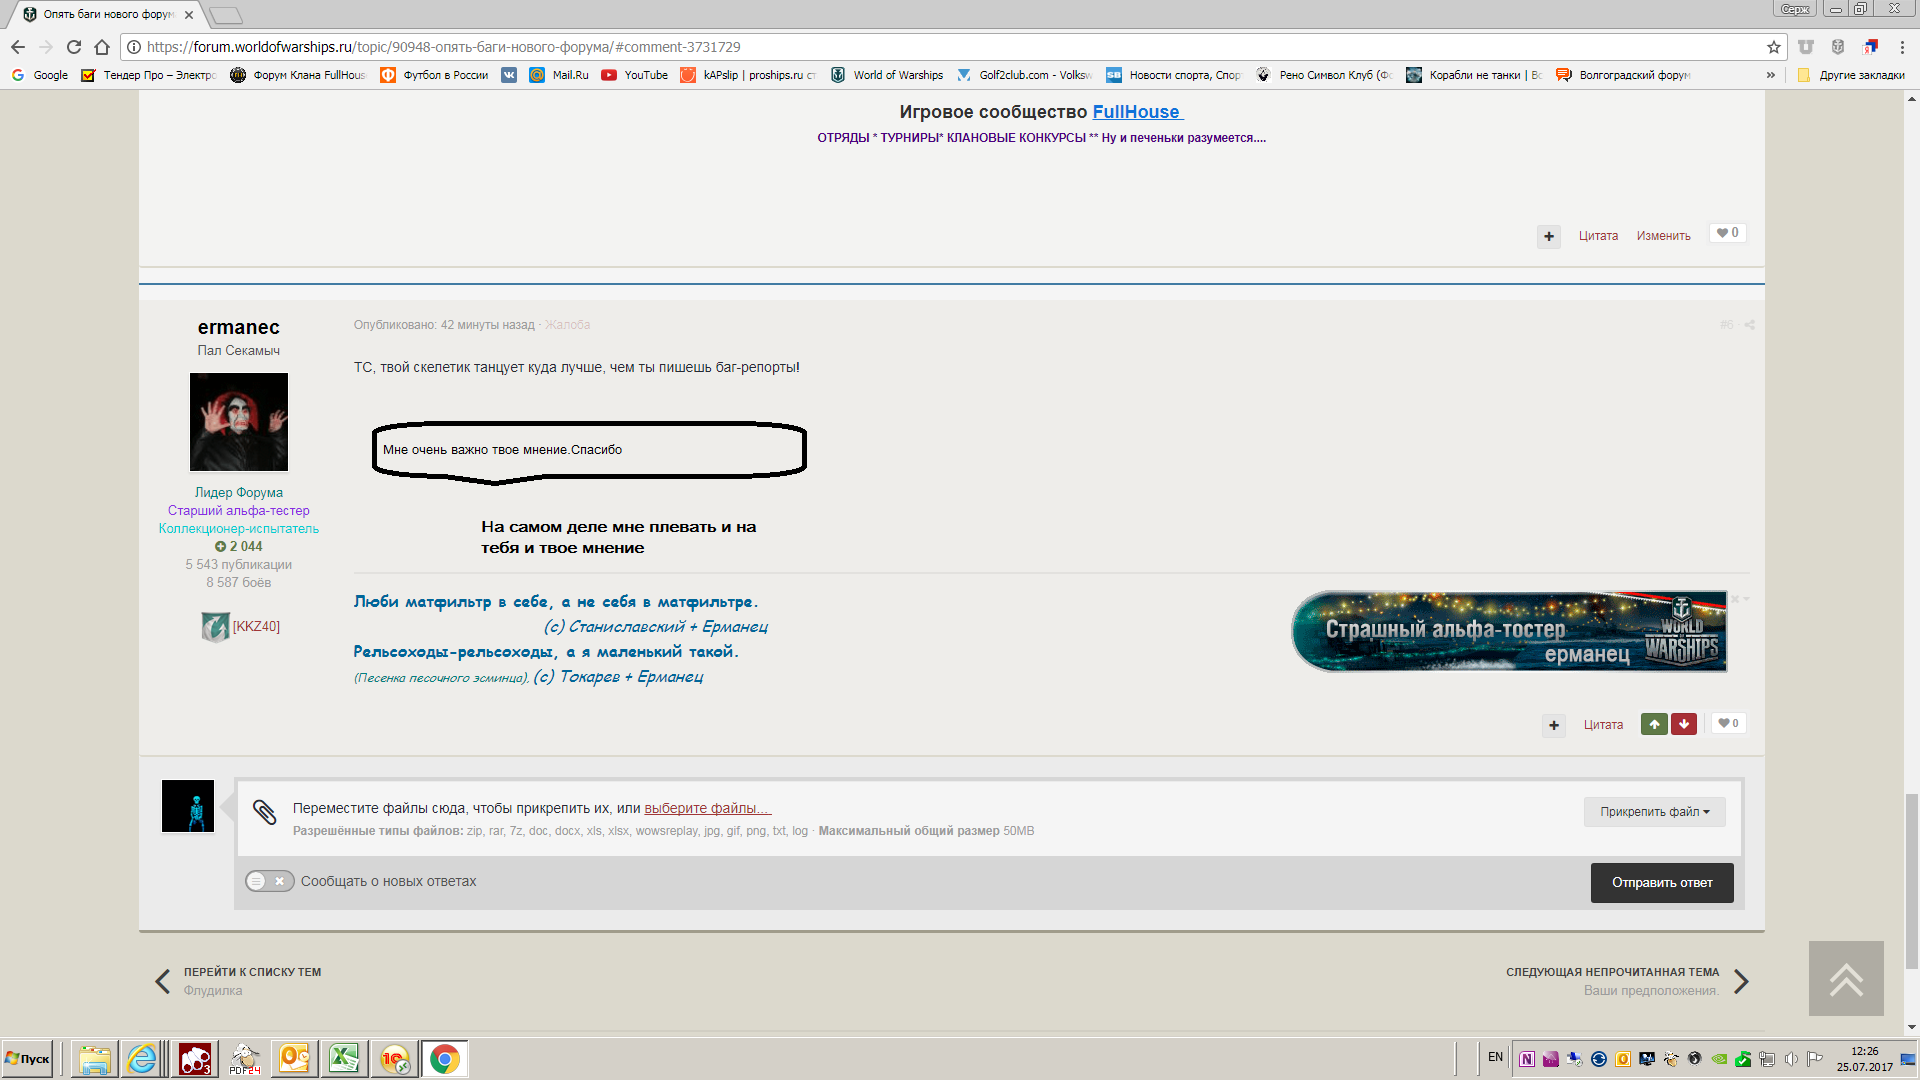Open Excel from the taskbar
Viewport: 1920px width, 1080px height.
[345, 1059]
